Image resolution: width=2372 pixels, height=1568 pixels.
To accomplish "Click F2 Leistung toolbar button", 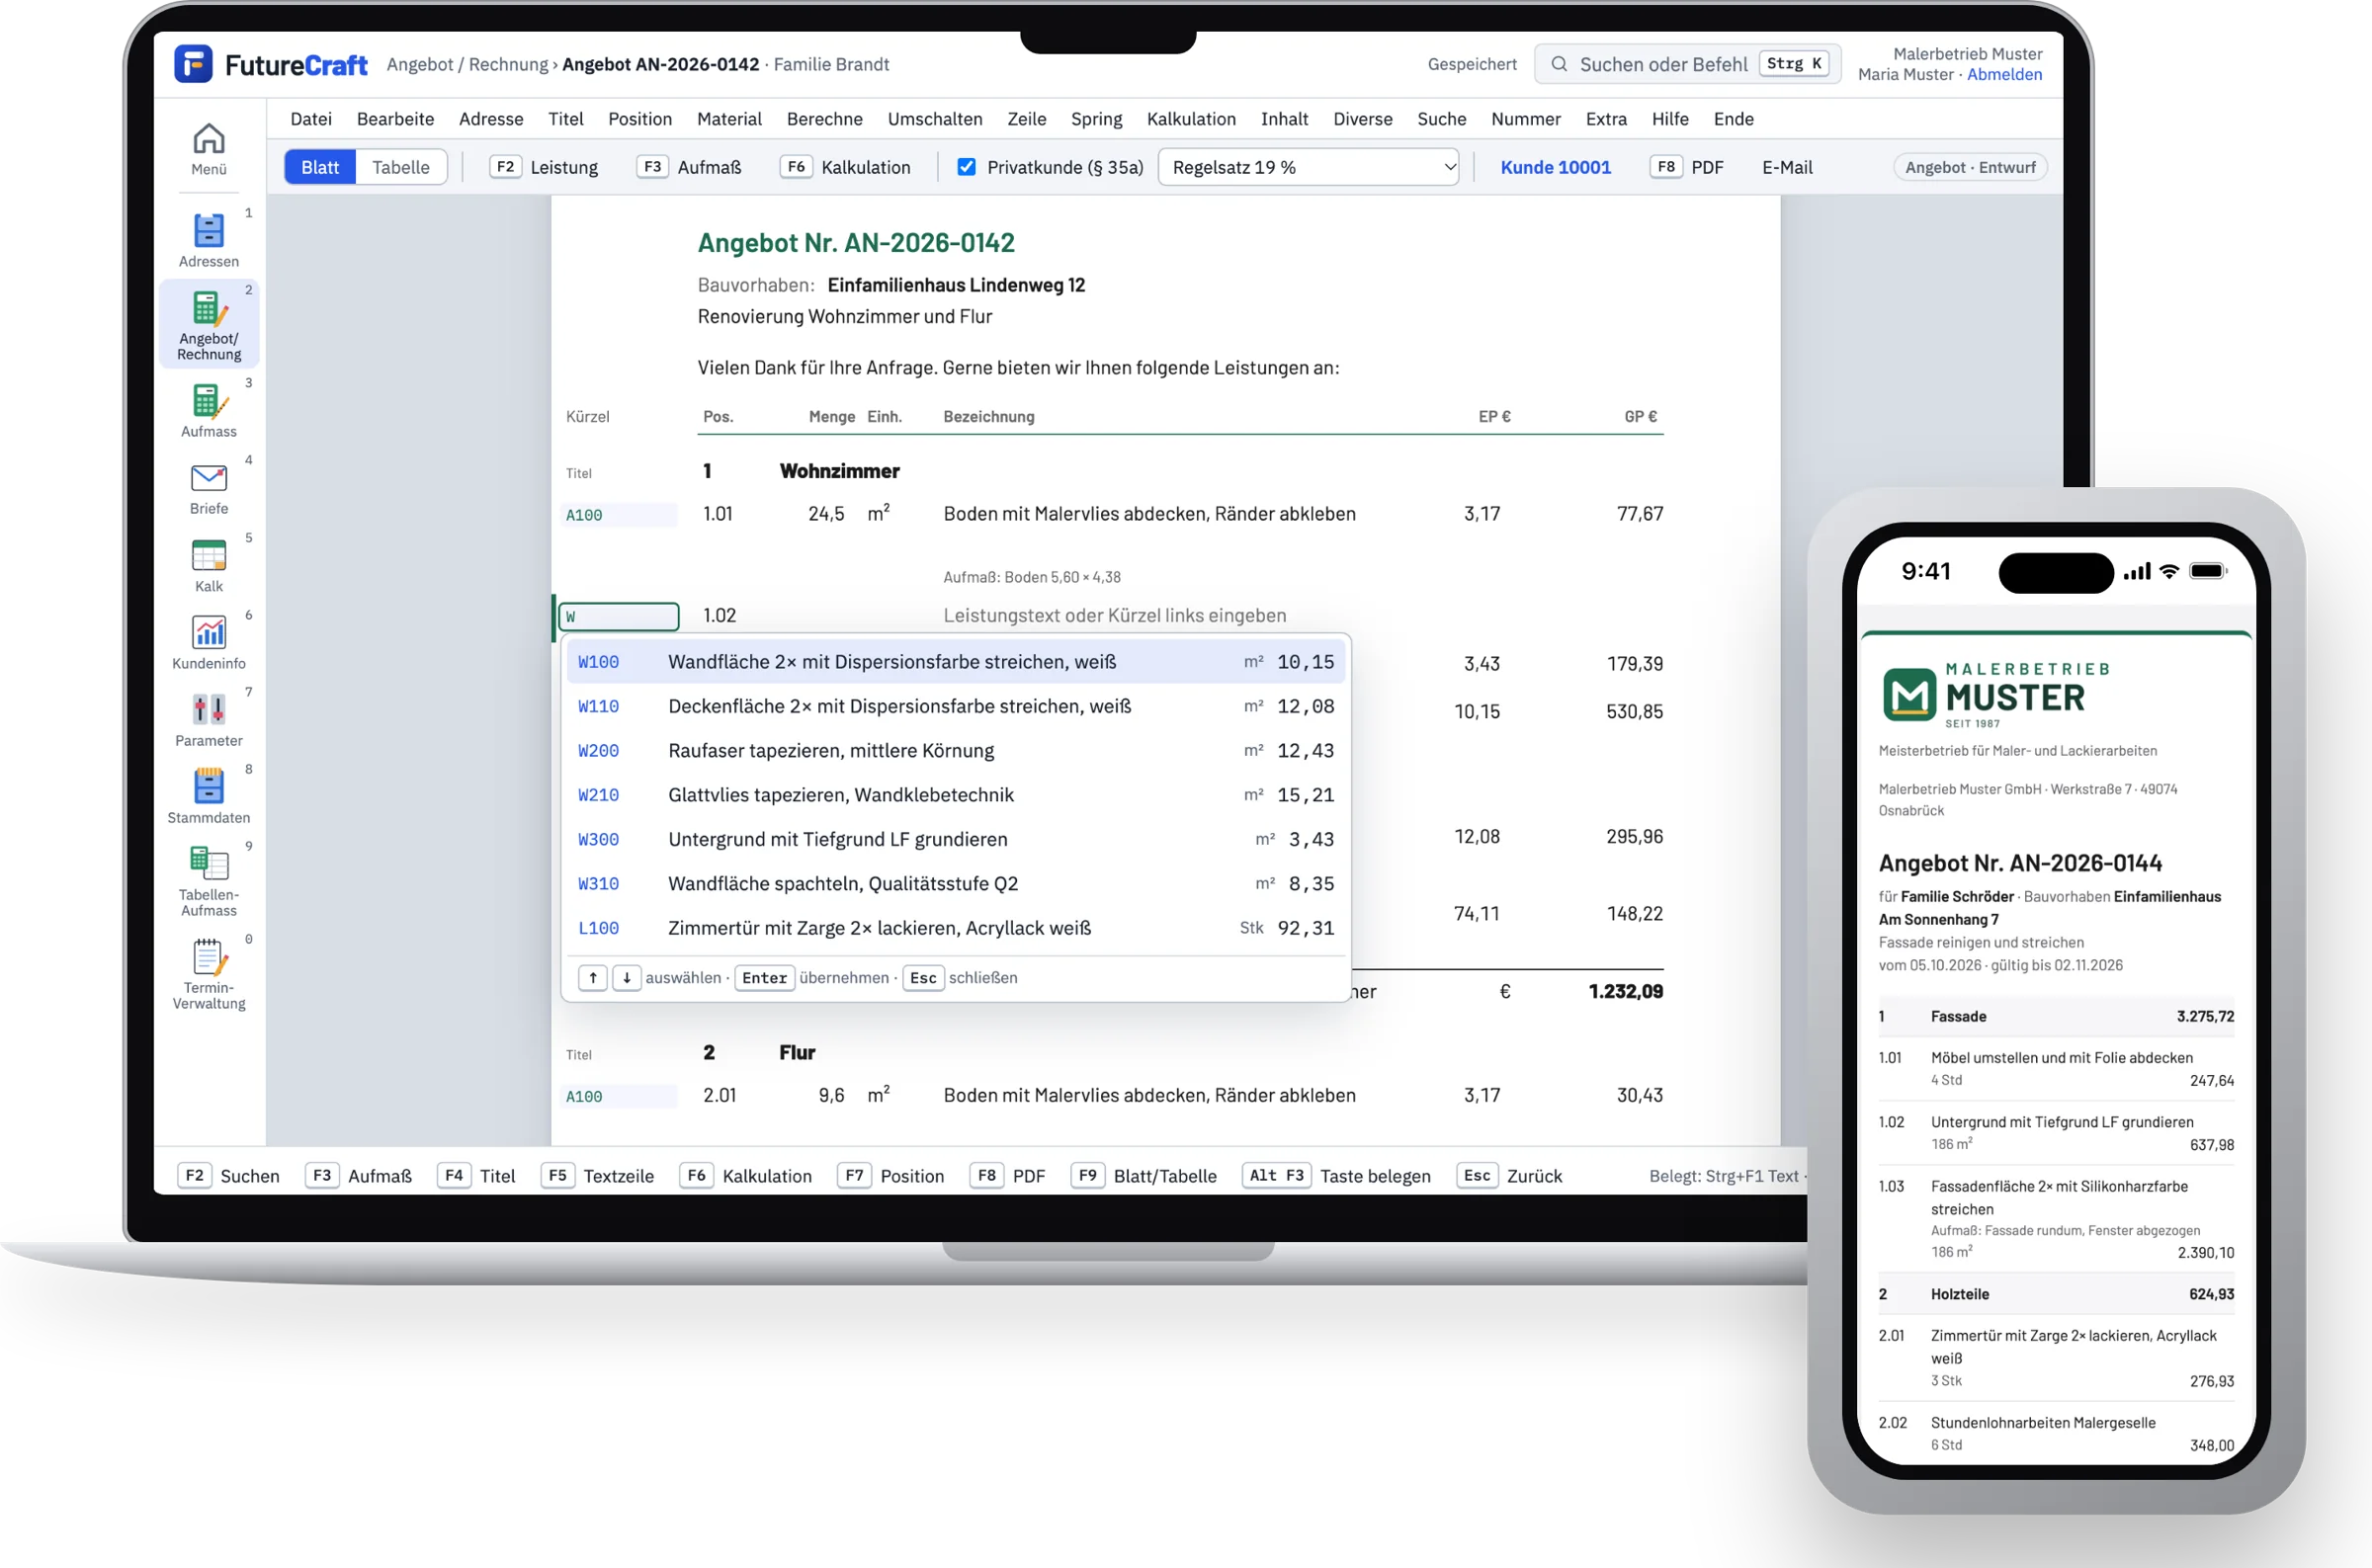I will [x=544, y=167].
